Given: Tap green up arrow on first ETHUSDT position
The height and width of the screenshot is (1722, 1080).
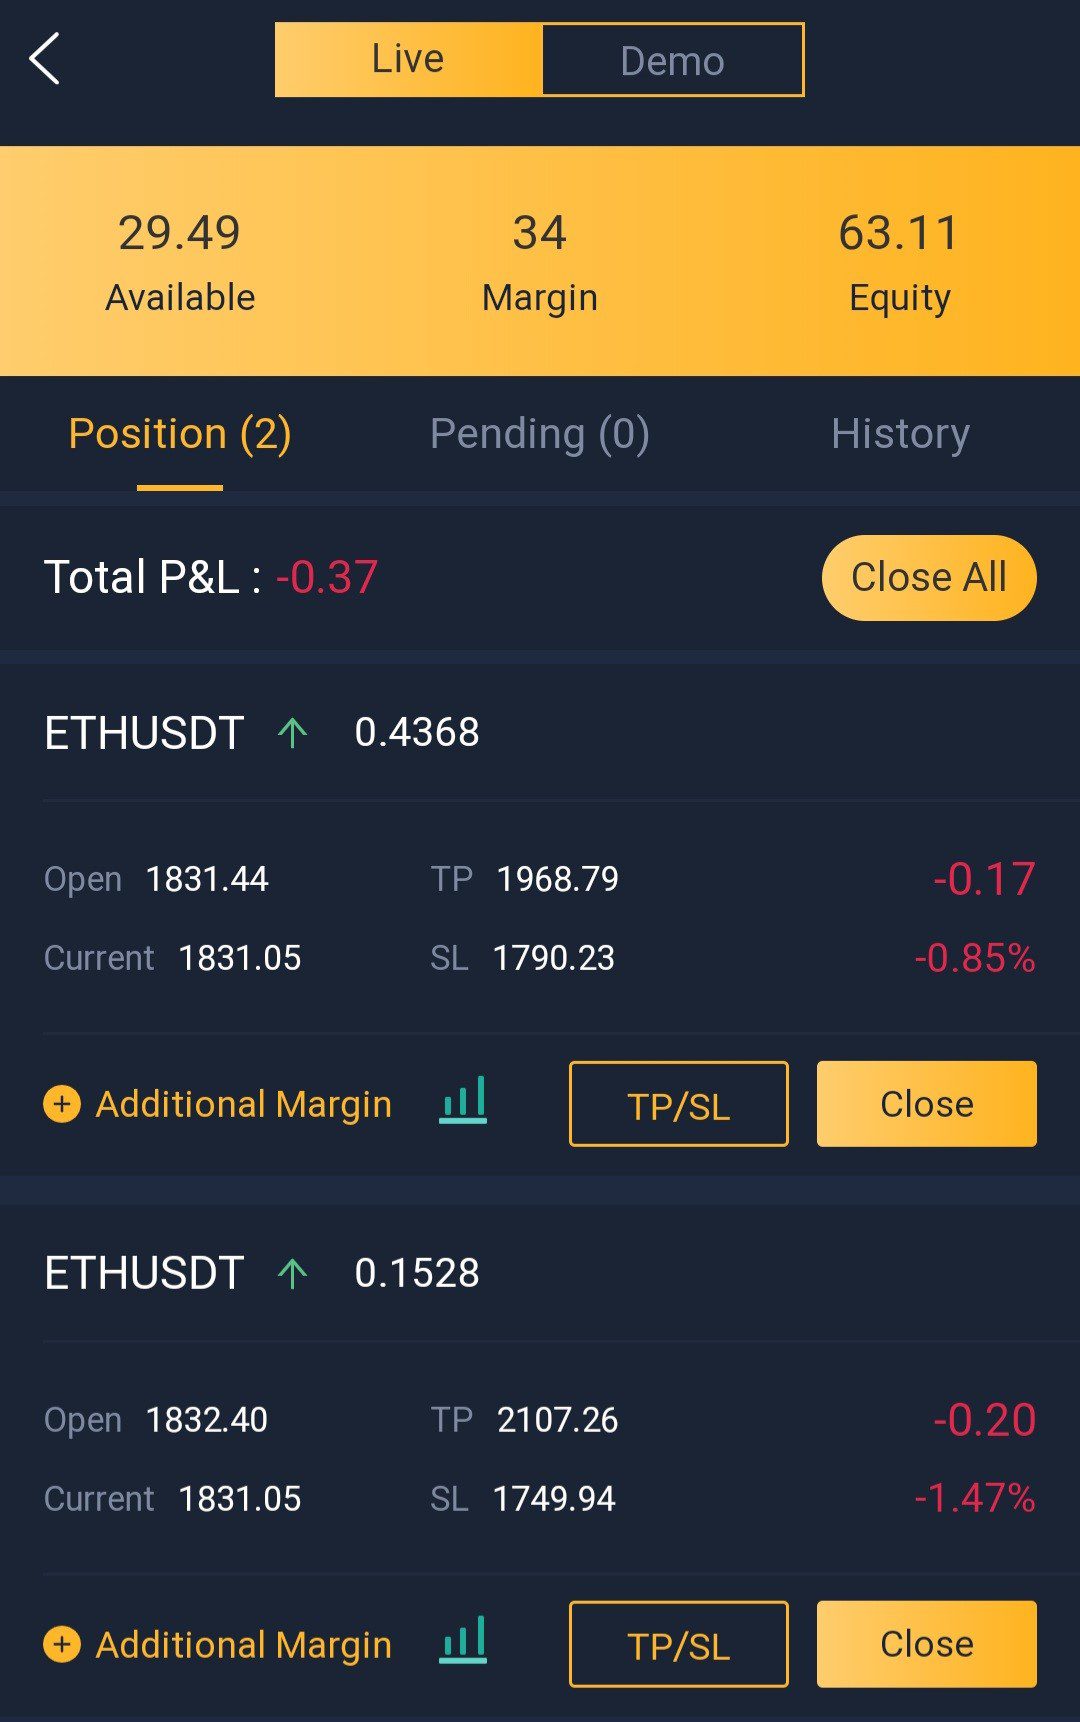Looking at the screenshot, I should point(292,733).
